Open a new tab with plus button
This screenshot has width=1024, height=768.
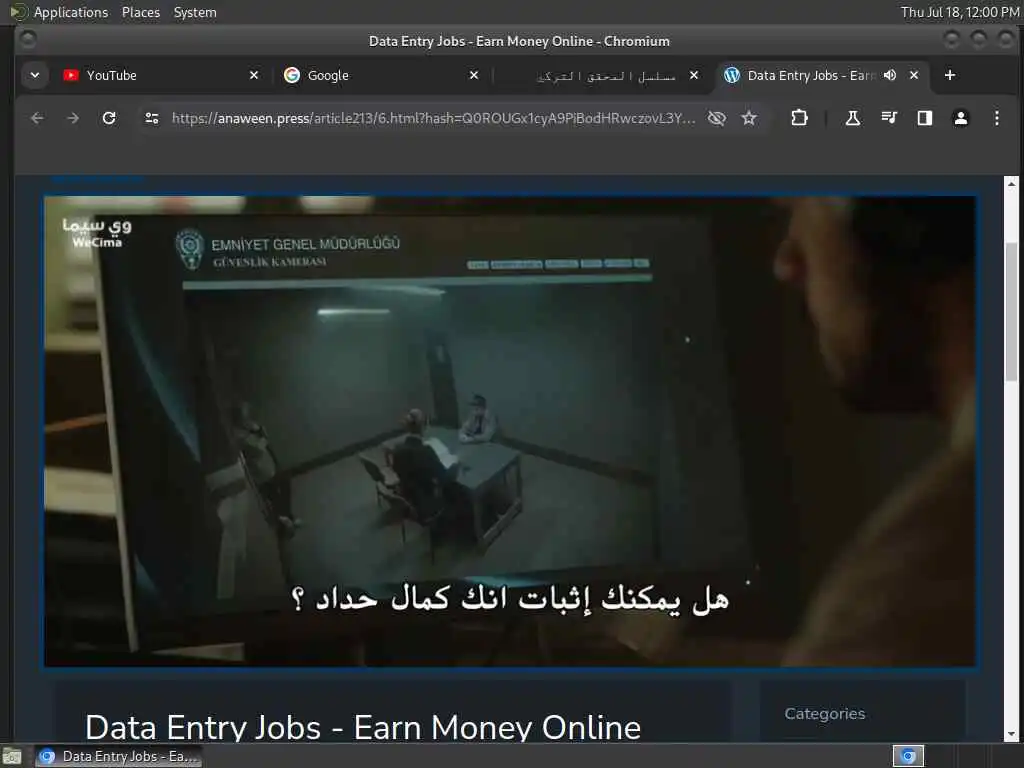[x=950, y=75]
